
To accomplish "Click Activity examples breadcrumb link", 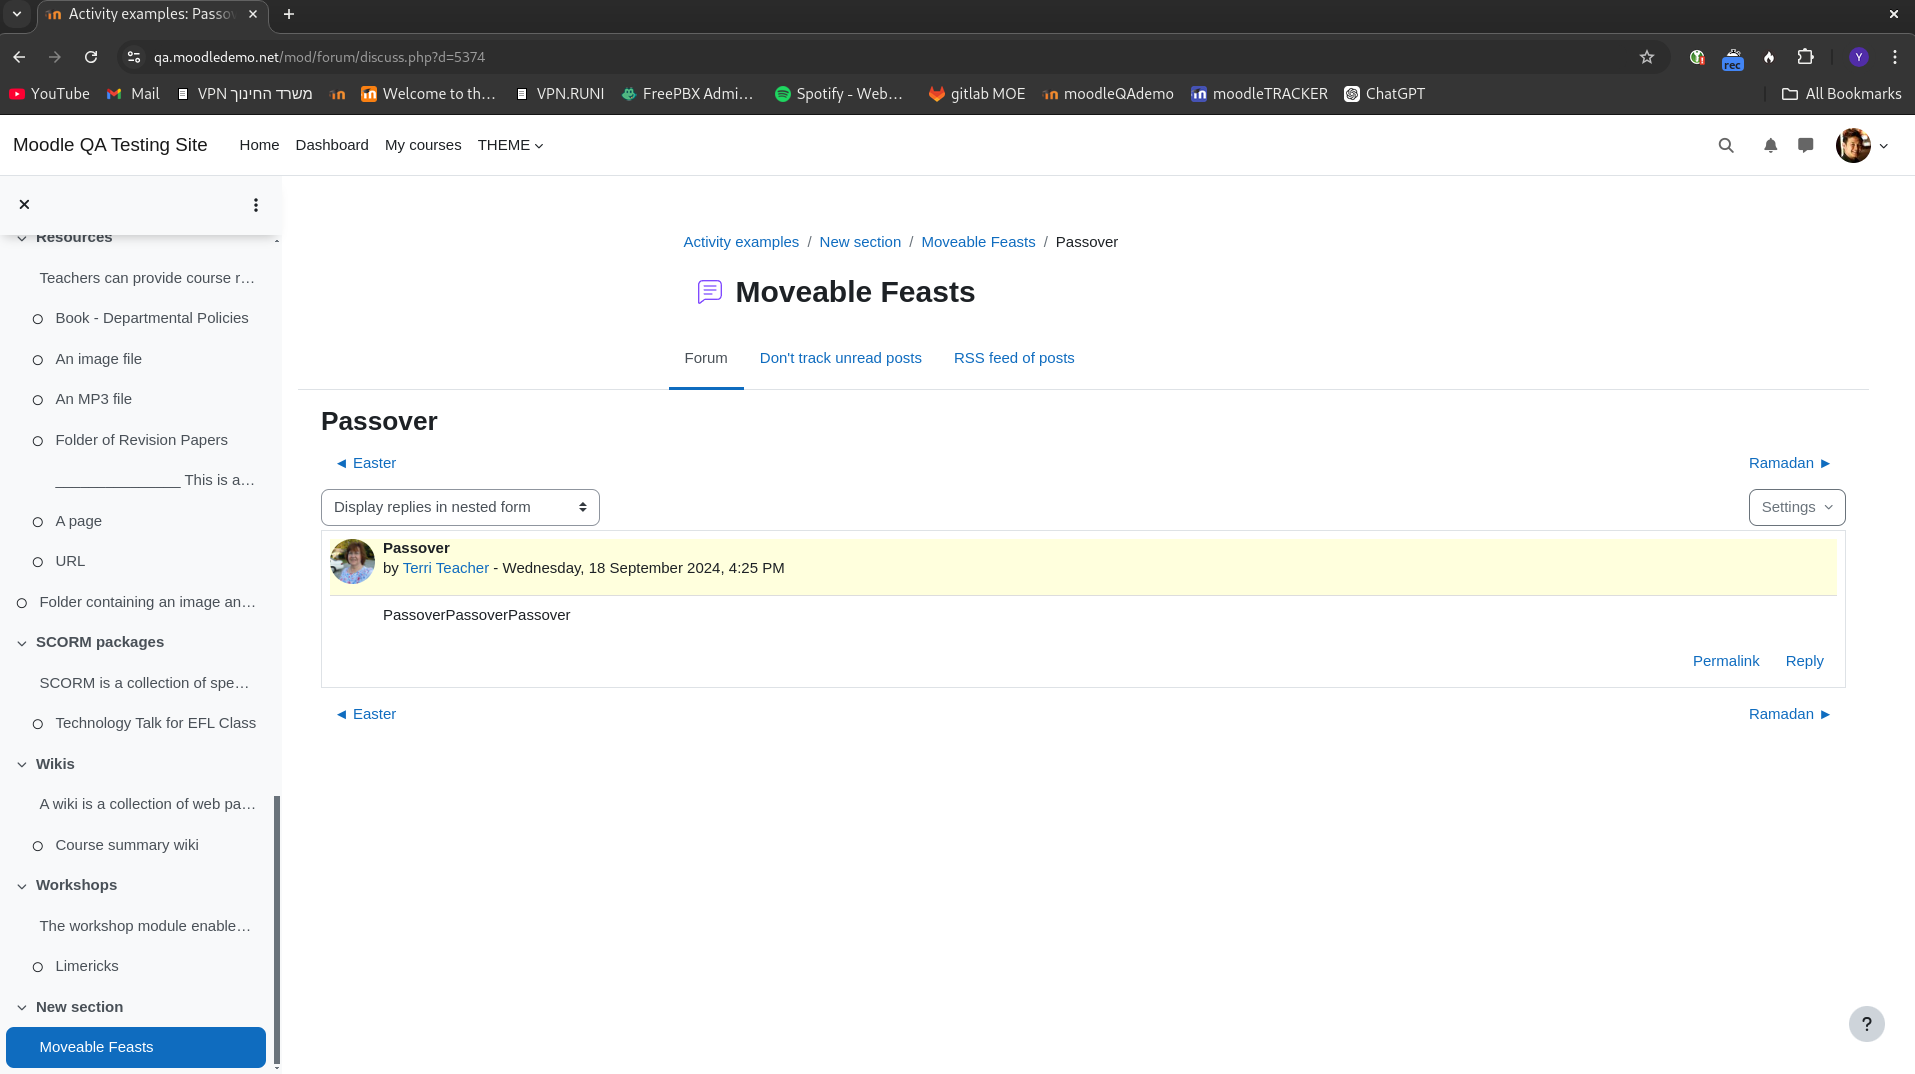I will point(741,242).
